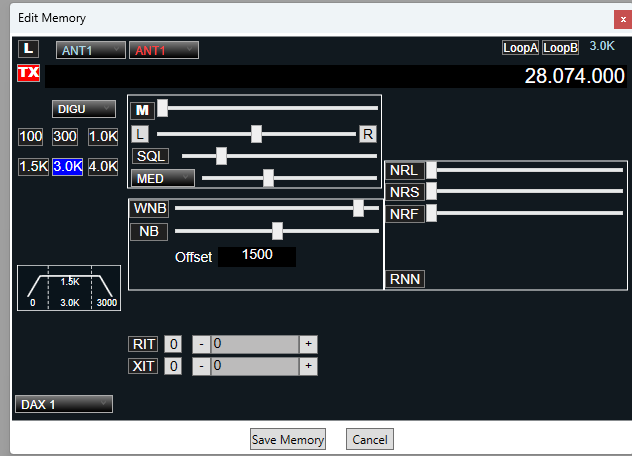
Task: Toggle the NRL noise reduction button
Action: point(405,171)
